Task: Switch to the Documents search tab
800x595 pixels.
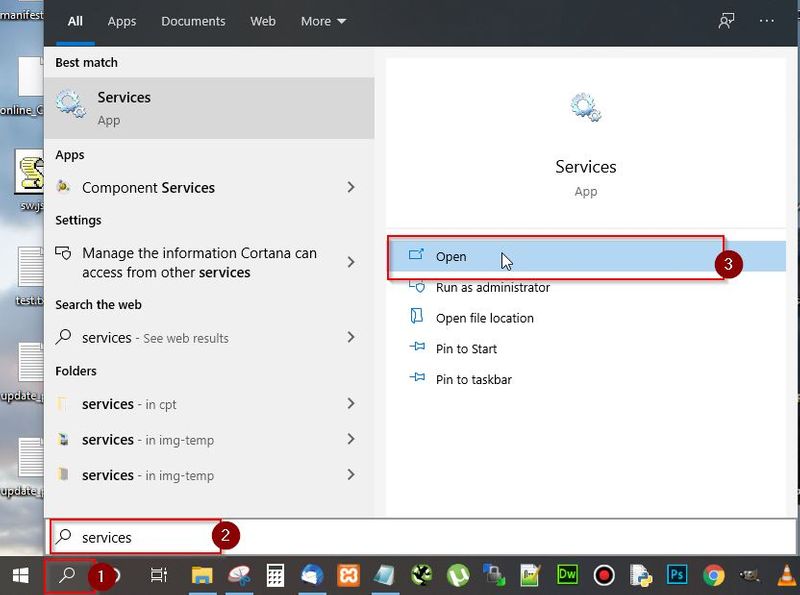Action: tap(193, 21)
